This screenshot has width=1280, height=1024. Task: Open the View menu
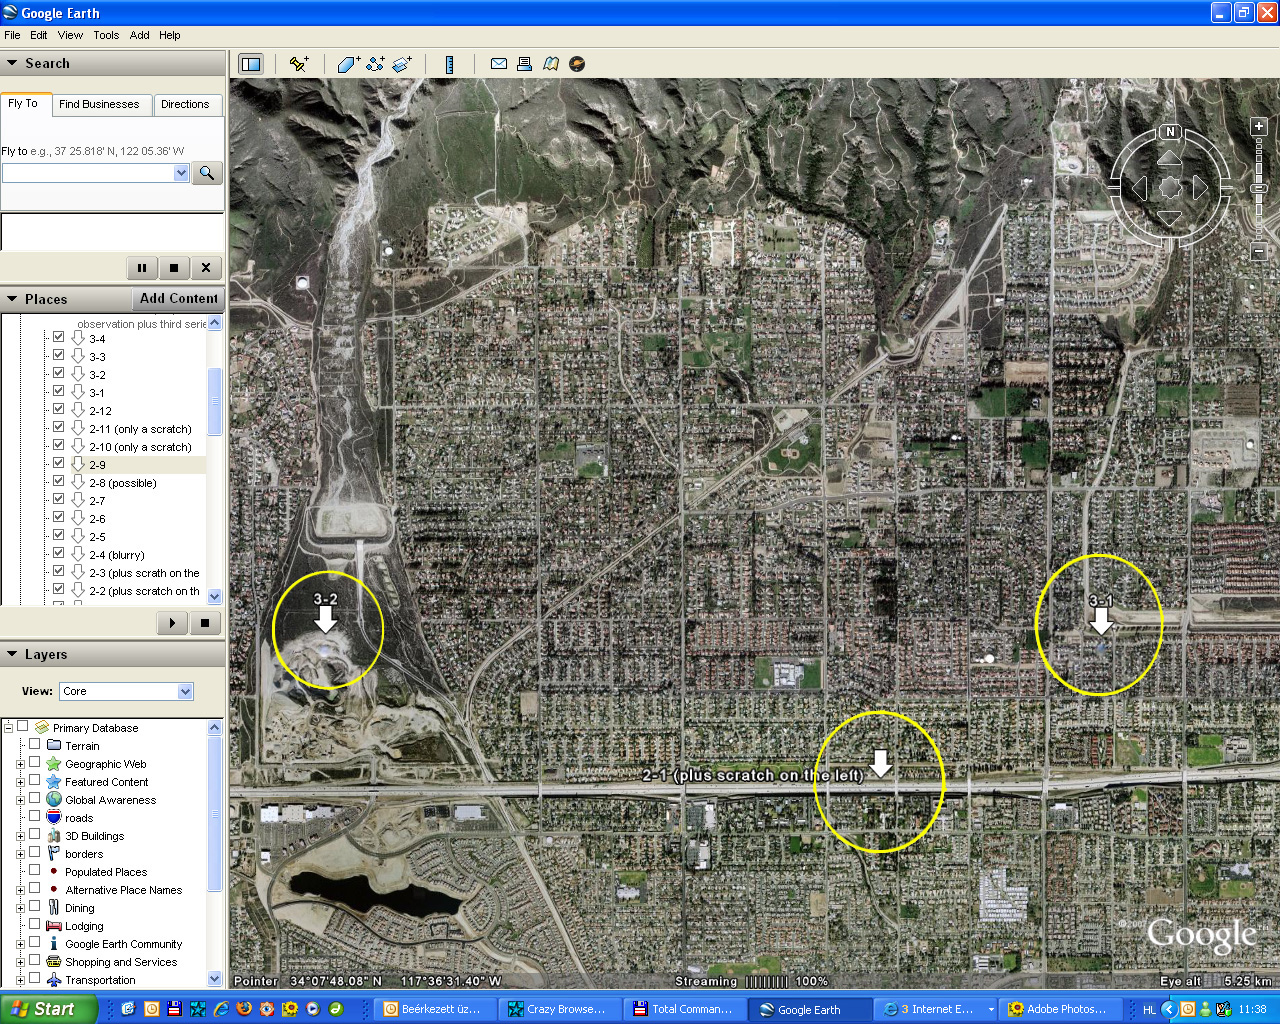point(70,35)
